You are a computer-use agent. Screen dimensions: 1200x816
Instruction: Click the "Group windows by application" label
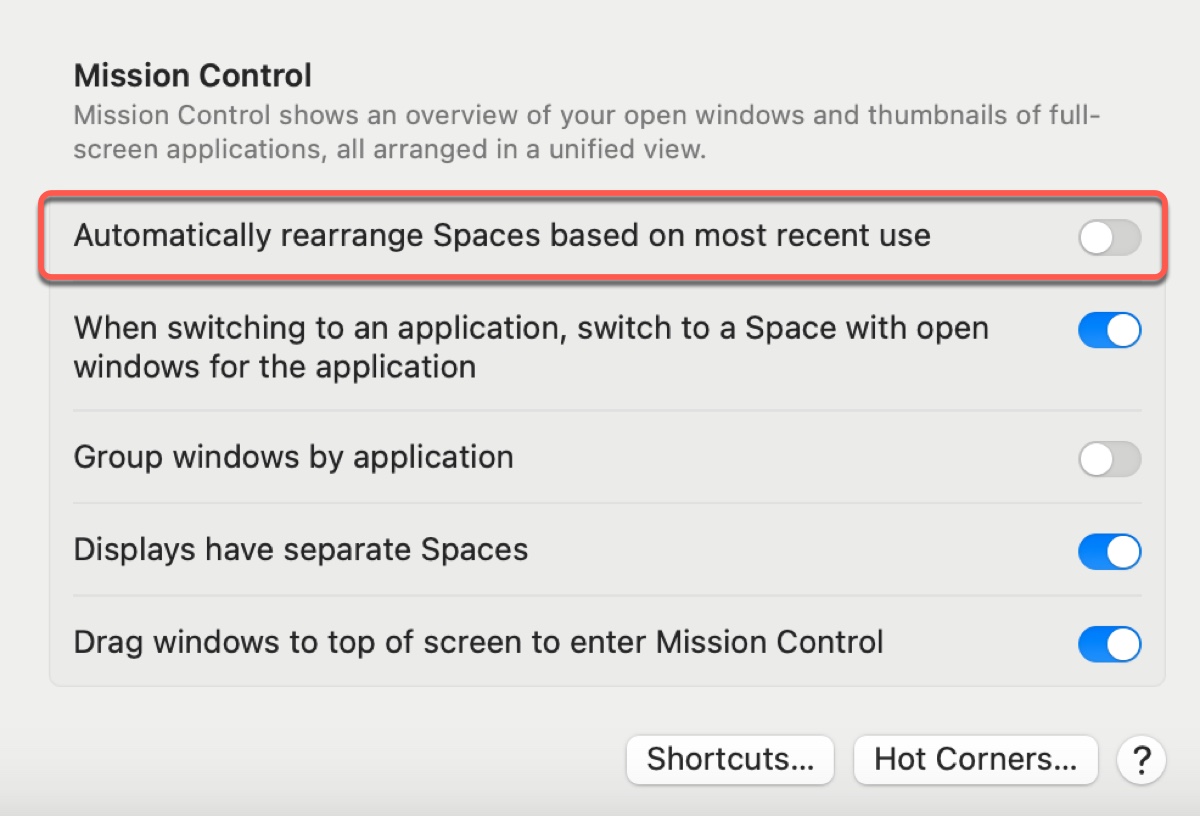(294, 458)
